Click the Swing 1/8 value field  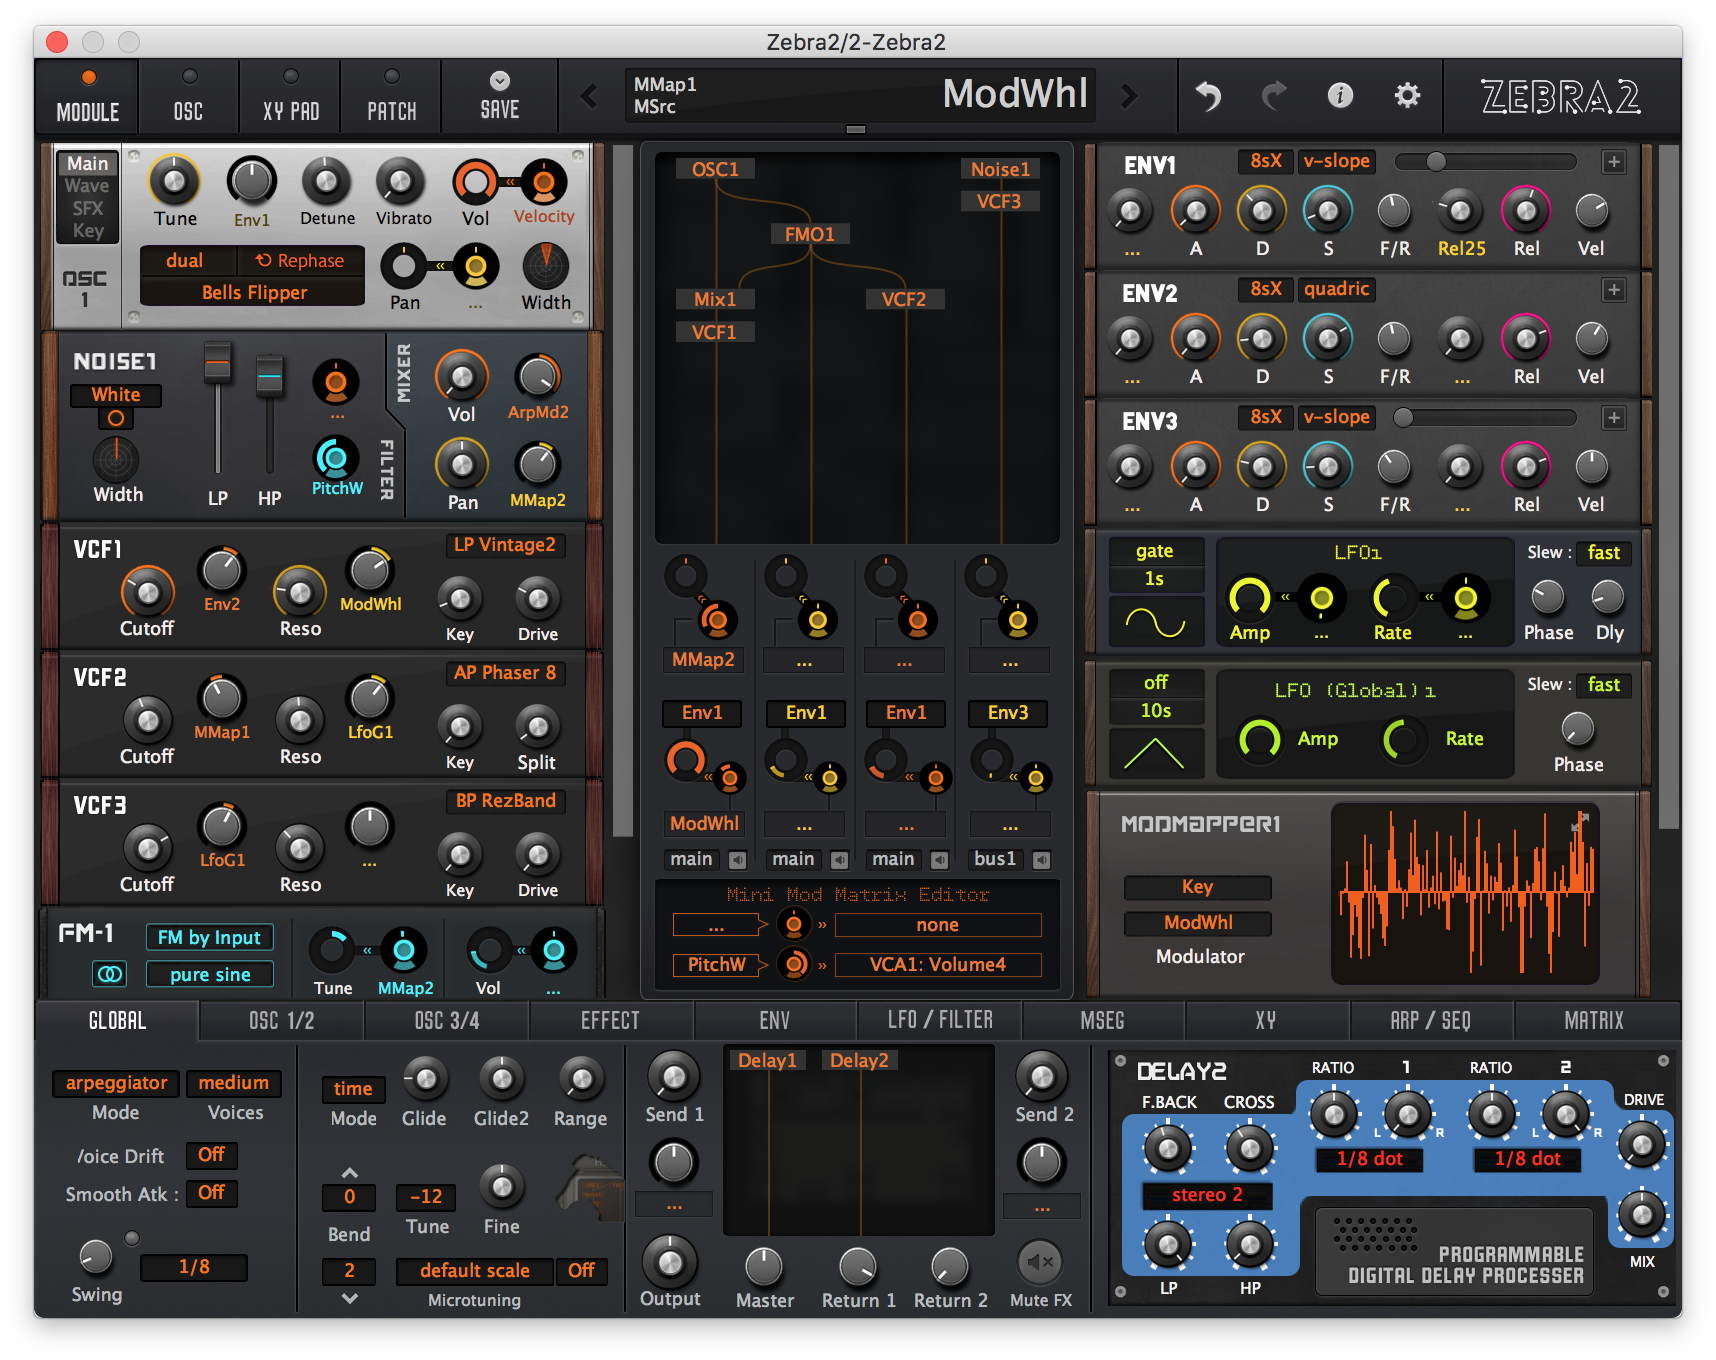click(193, 1267)
